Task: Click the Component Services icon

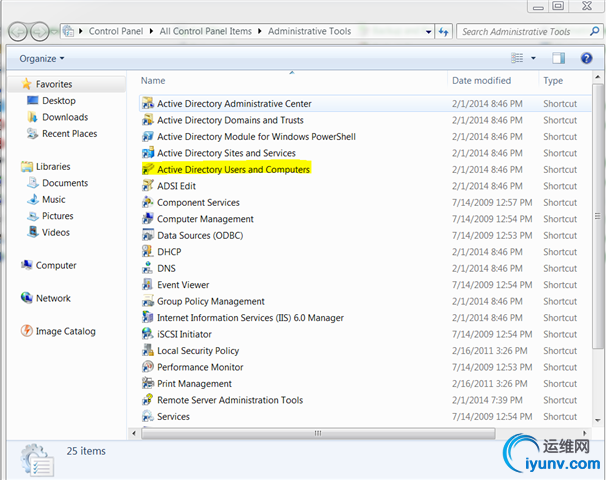Action: point(148,203)
